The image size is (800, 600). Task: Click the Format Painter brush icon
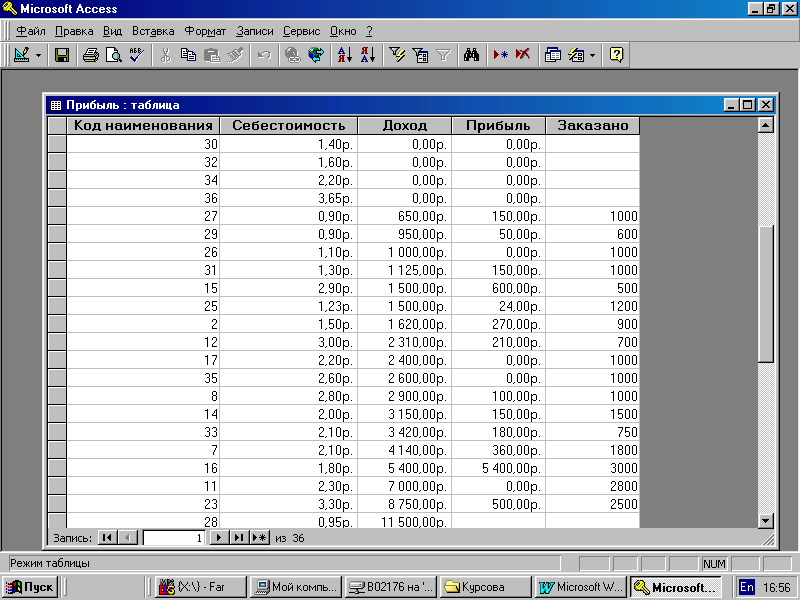tap(235, 55)
